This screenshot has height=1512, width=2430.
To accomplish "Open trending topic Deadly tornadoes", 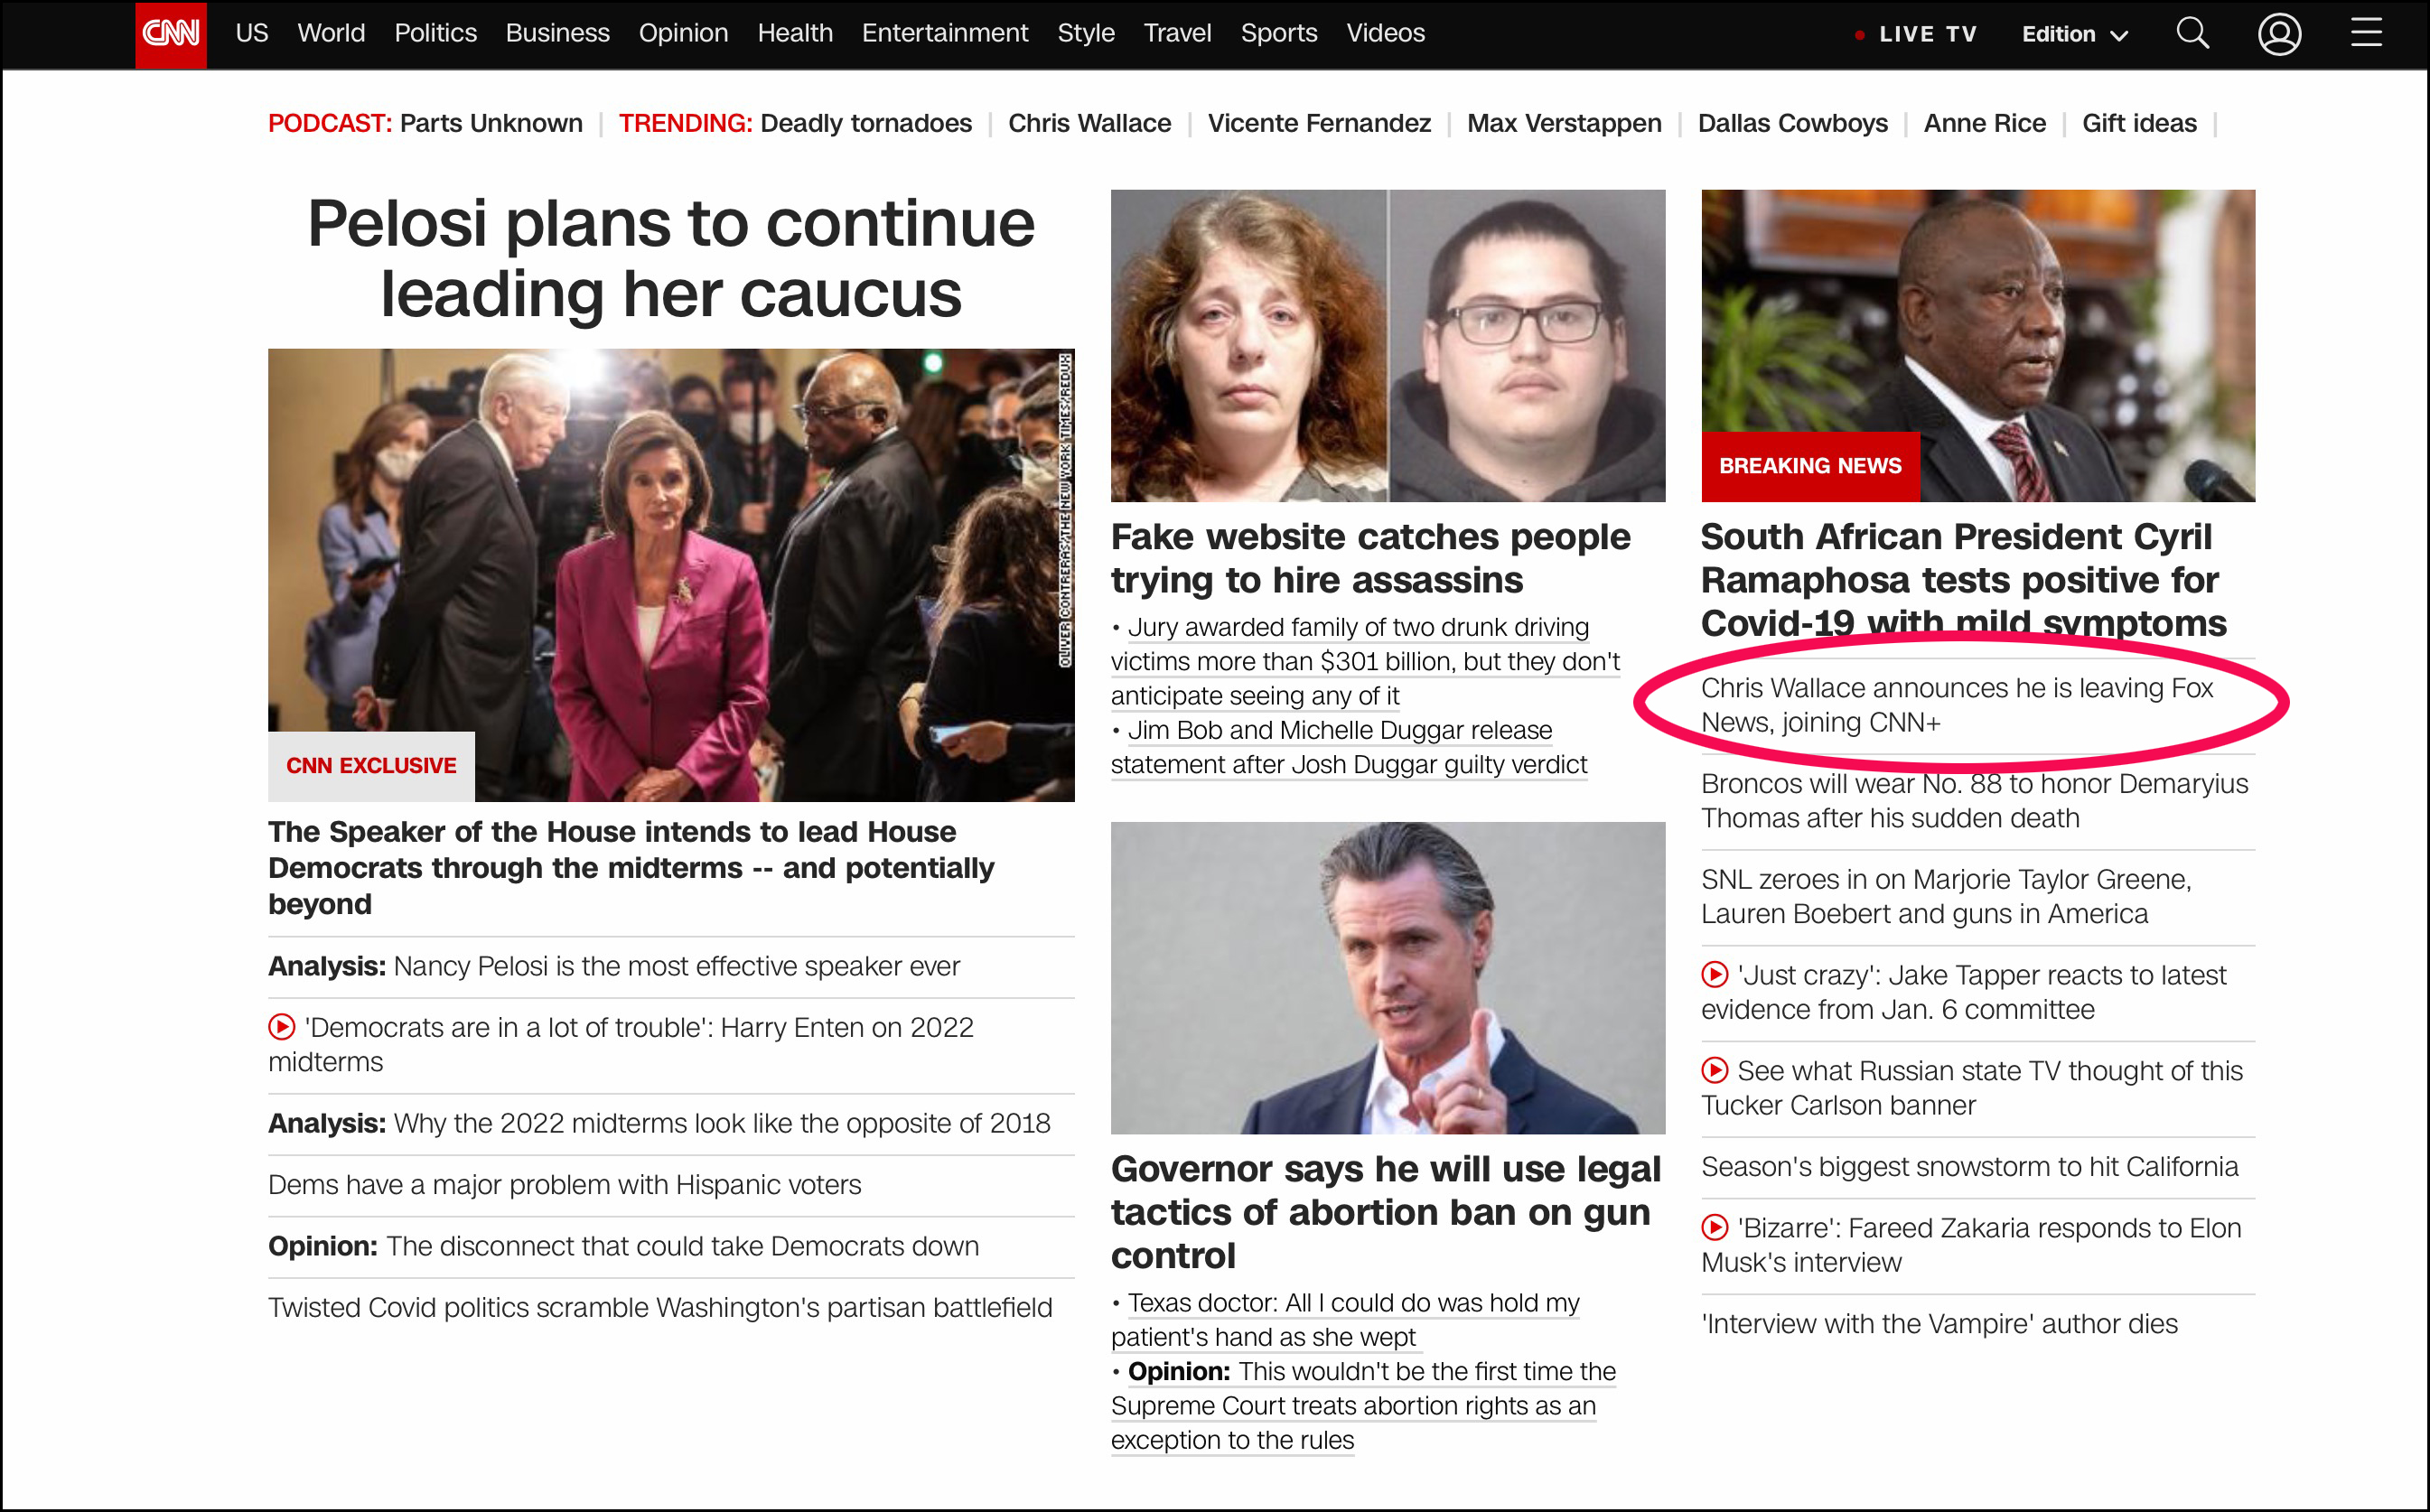I will (x=866, y=123).
